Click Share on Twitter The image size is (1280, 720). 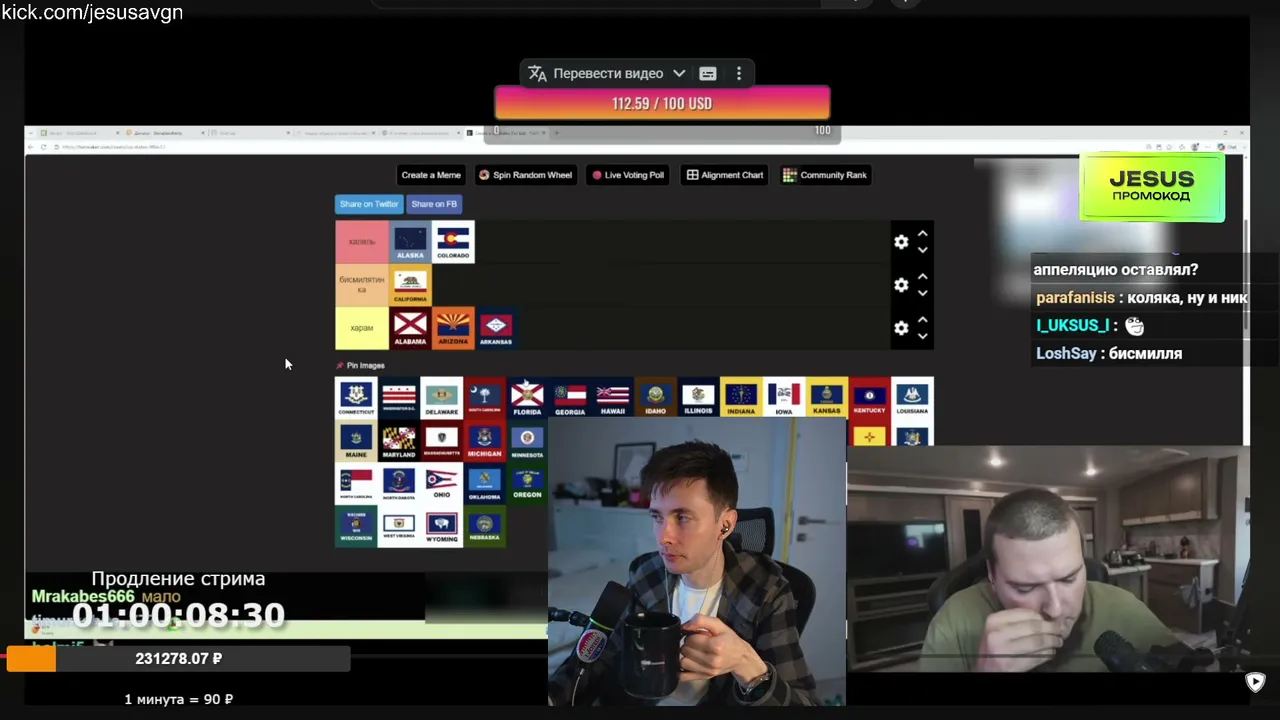[369, 204]
